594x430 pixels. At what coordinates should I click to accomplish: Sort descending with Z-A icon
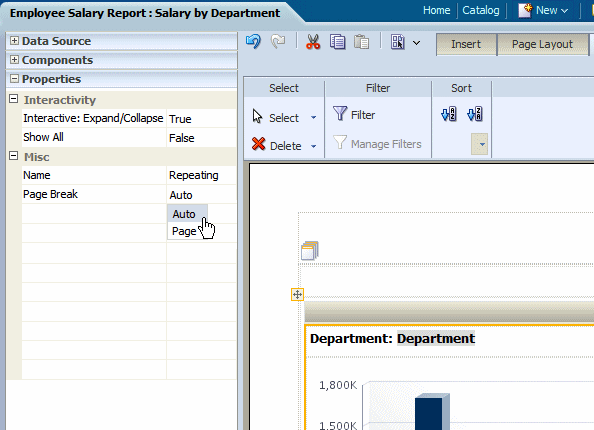475,114
